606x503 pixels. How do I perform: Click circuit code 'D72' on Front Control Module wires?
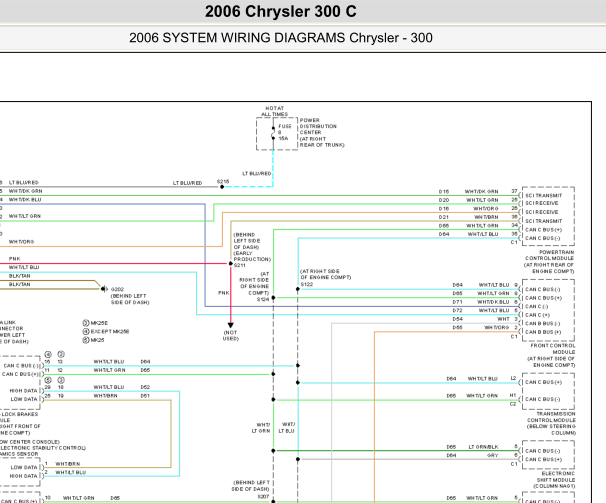(x=457, y=310)
